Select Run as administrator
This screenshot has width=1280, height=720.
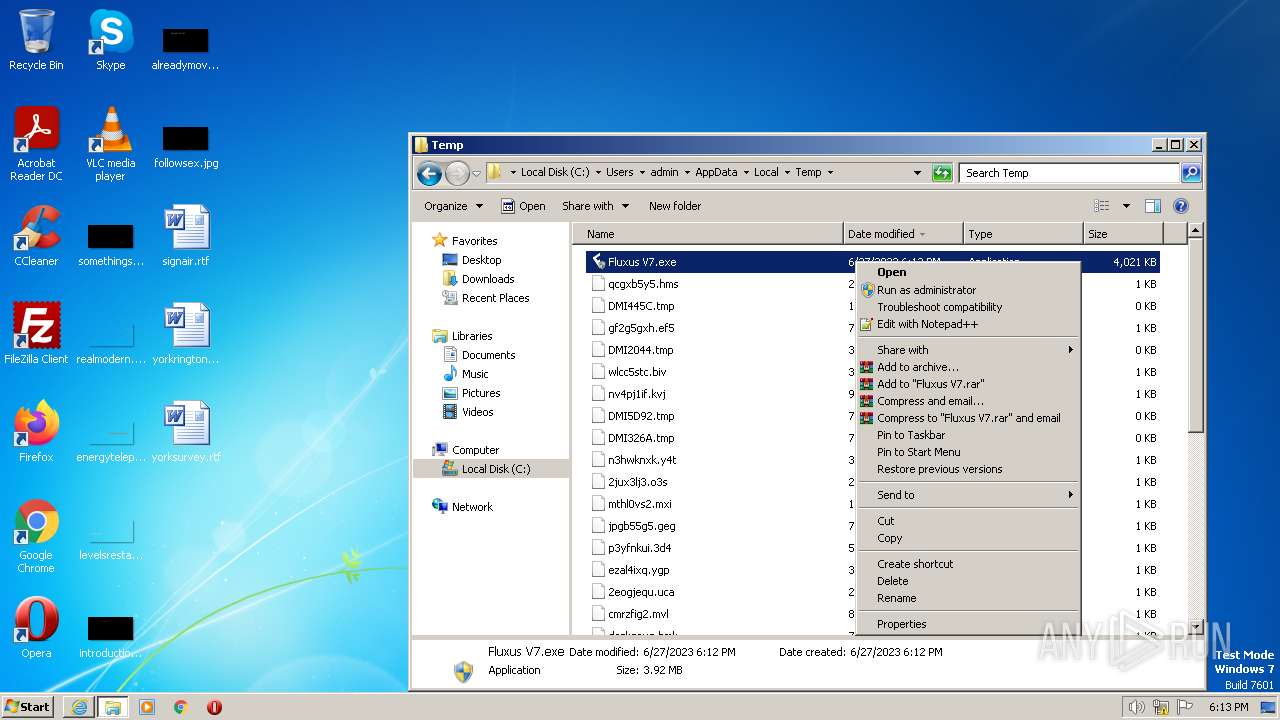(968, 290)
